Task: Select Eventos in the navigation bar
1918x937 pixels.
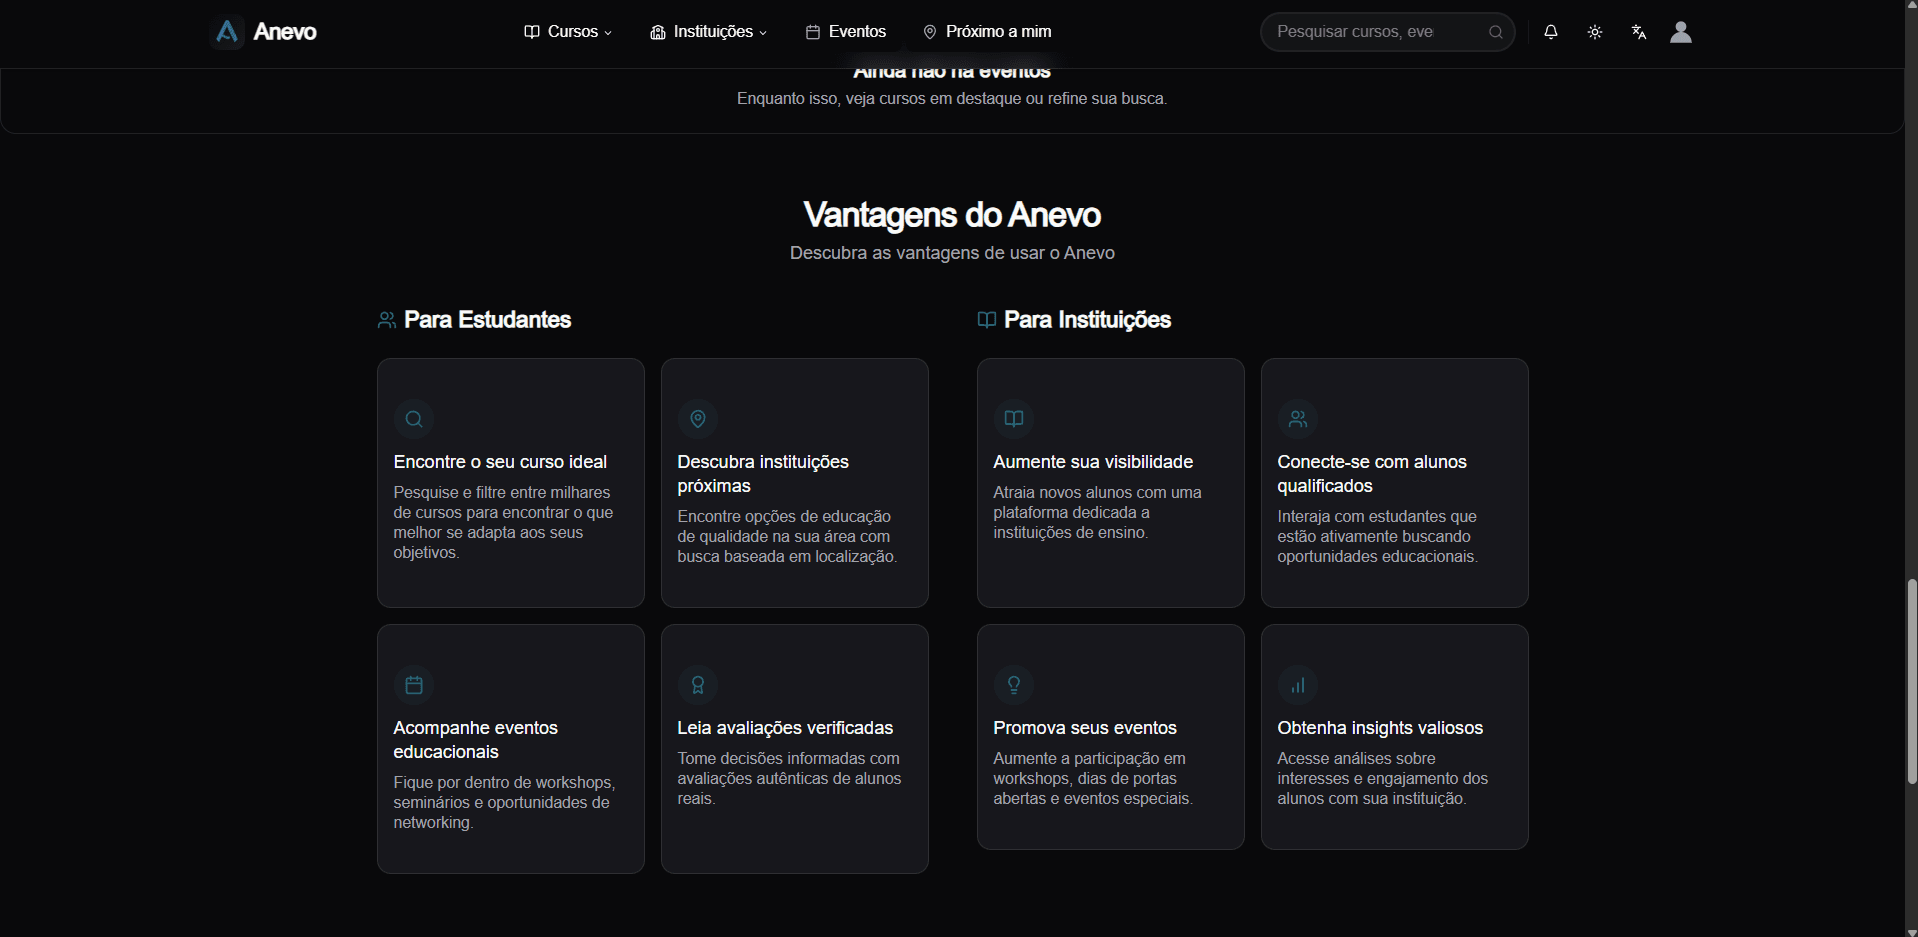Action: click(845, 31)
